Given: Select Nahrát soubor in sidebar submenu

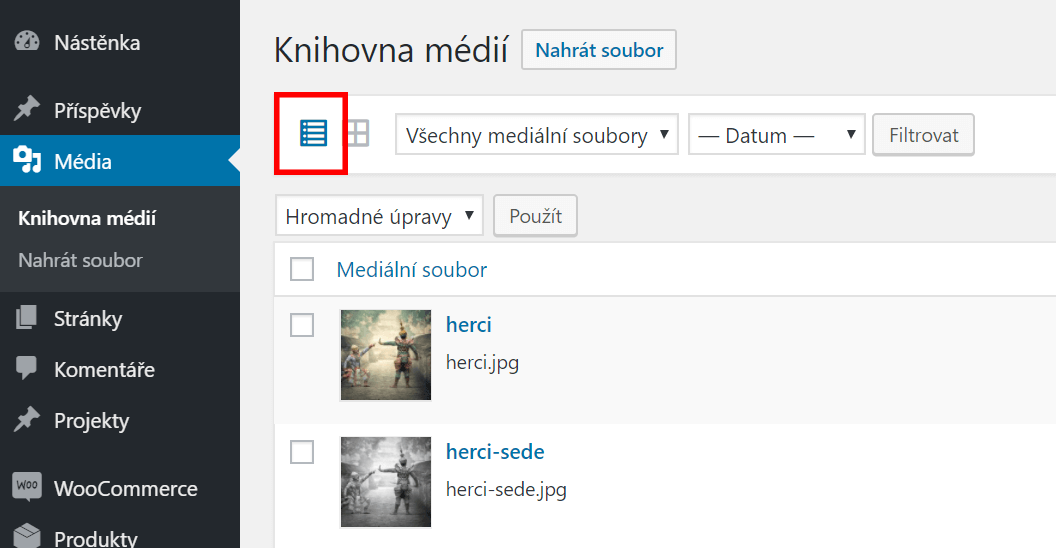Looking at the screenshot, I should [80, 261].
